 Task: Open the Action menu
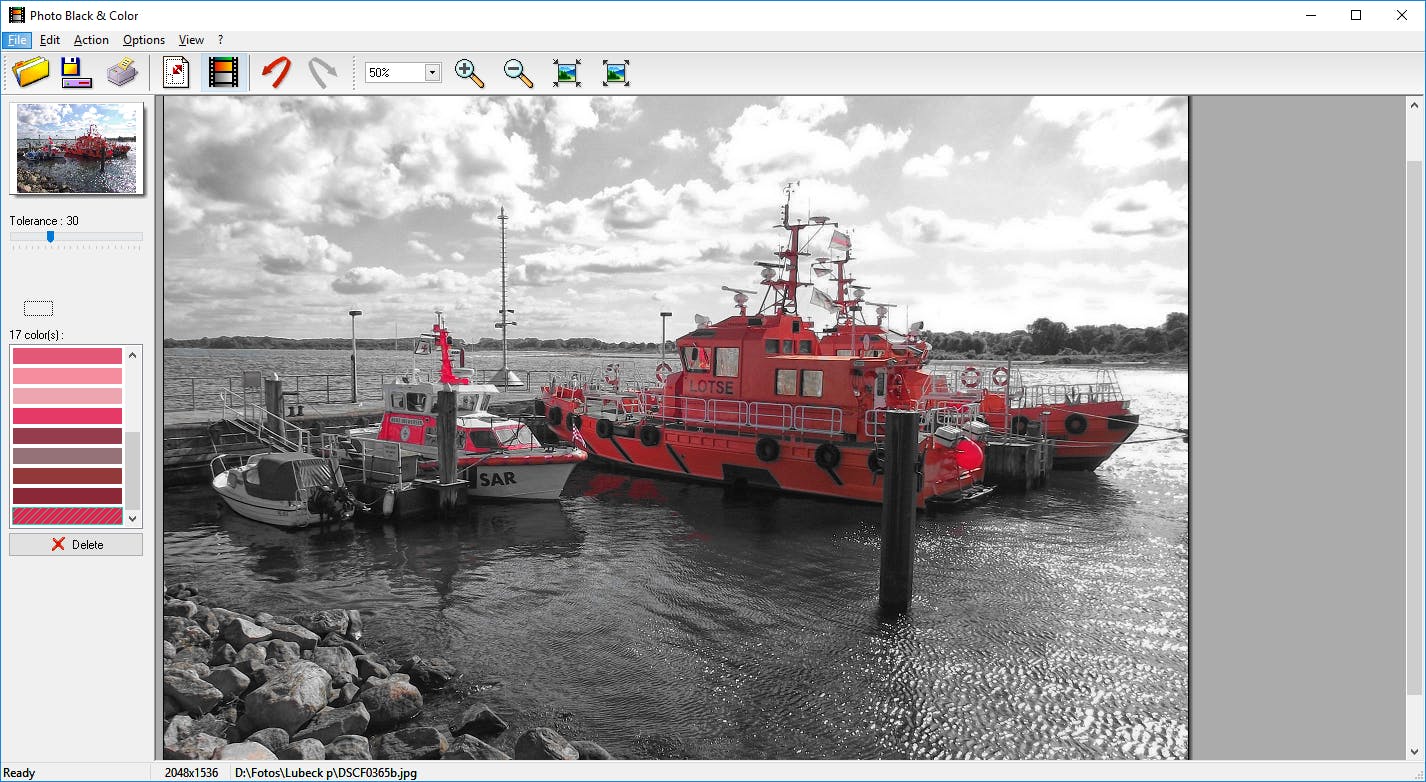pyautogui.click(x=91, y=40)
